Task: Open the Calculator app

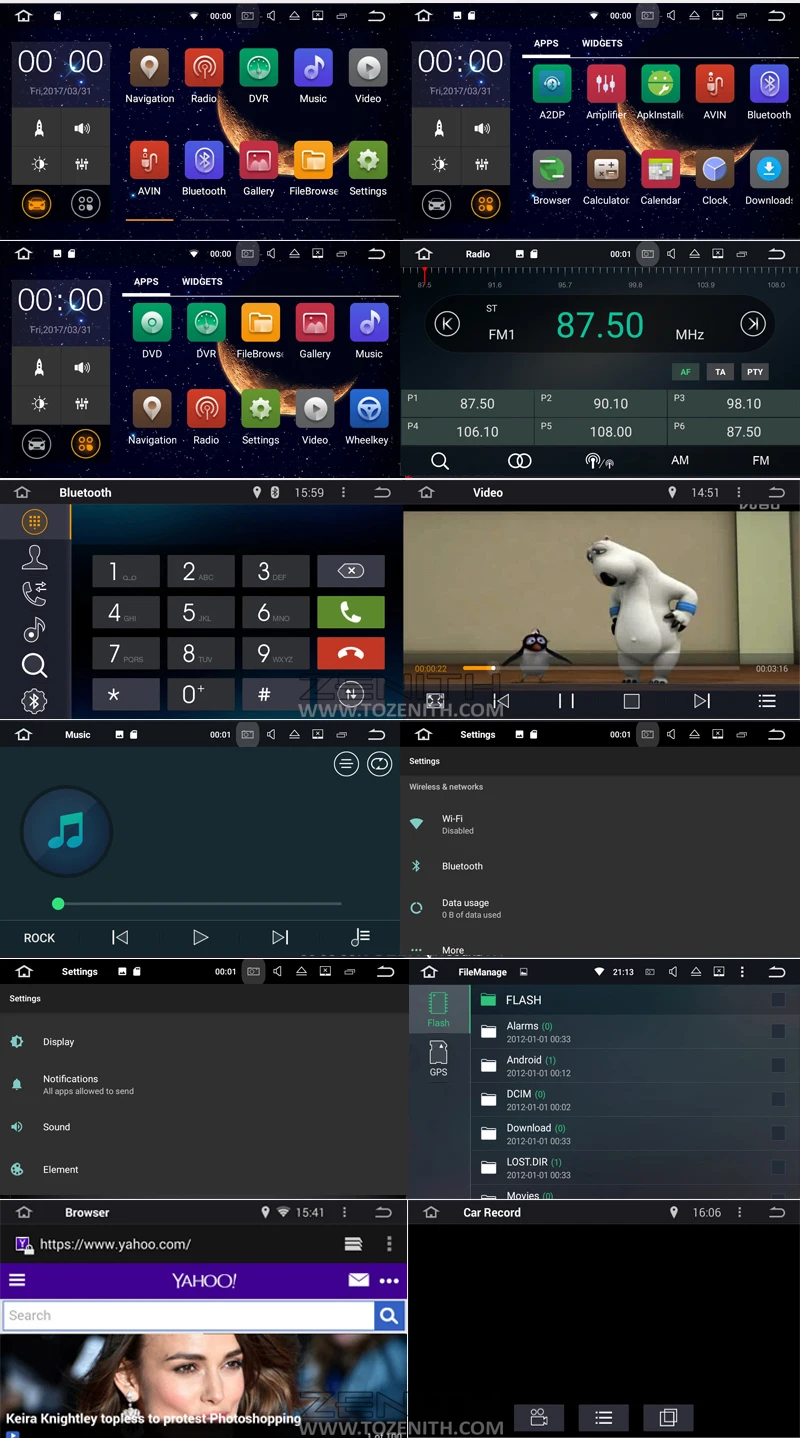Action: pos(606,170)
